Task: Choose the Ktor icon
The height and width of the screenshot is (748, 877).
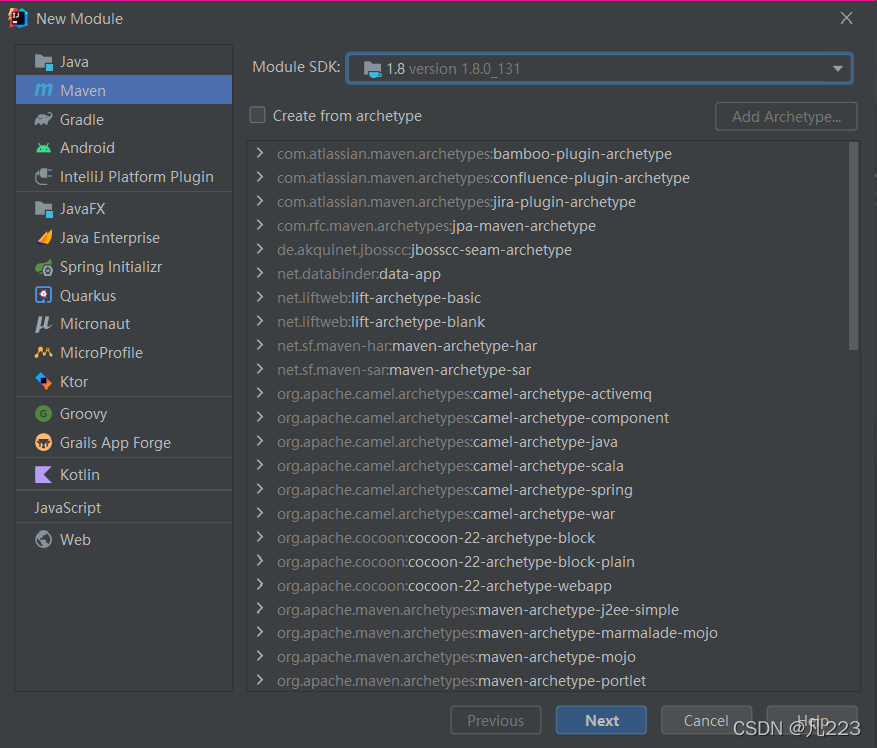Action: point(44,382)
